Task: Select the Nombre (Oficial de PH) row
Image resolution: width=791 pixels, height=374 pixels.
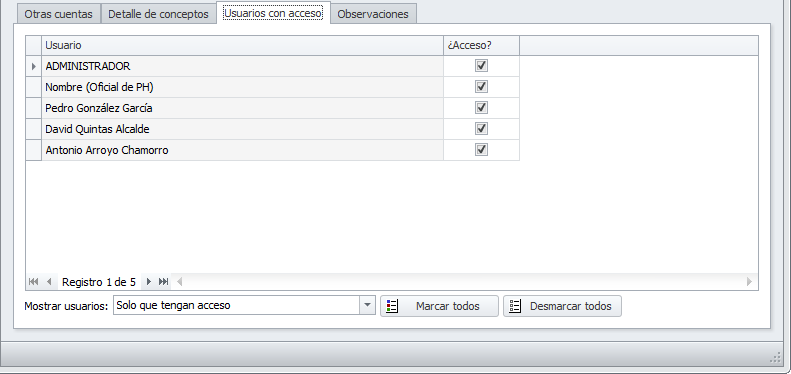Action: click(272, 87)
